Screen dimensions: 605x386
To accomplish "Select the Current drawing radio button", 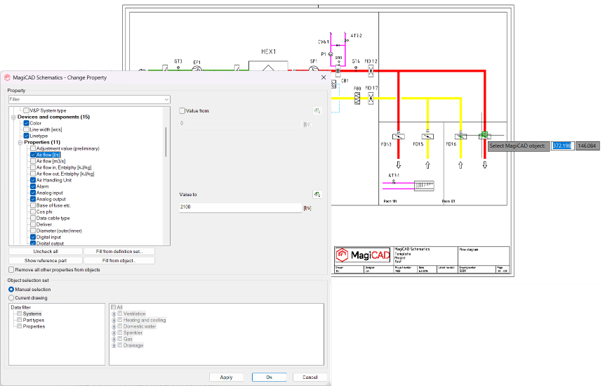I will pos(11,298).
